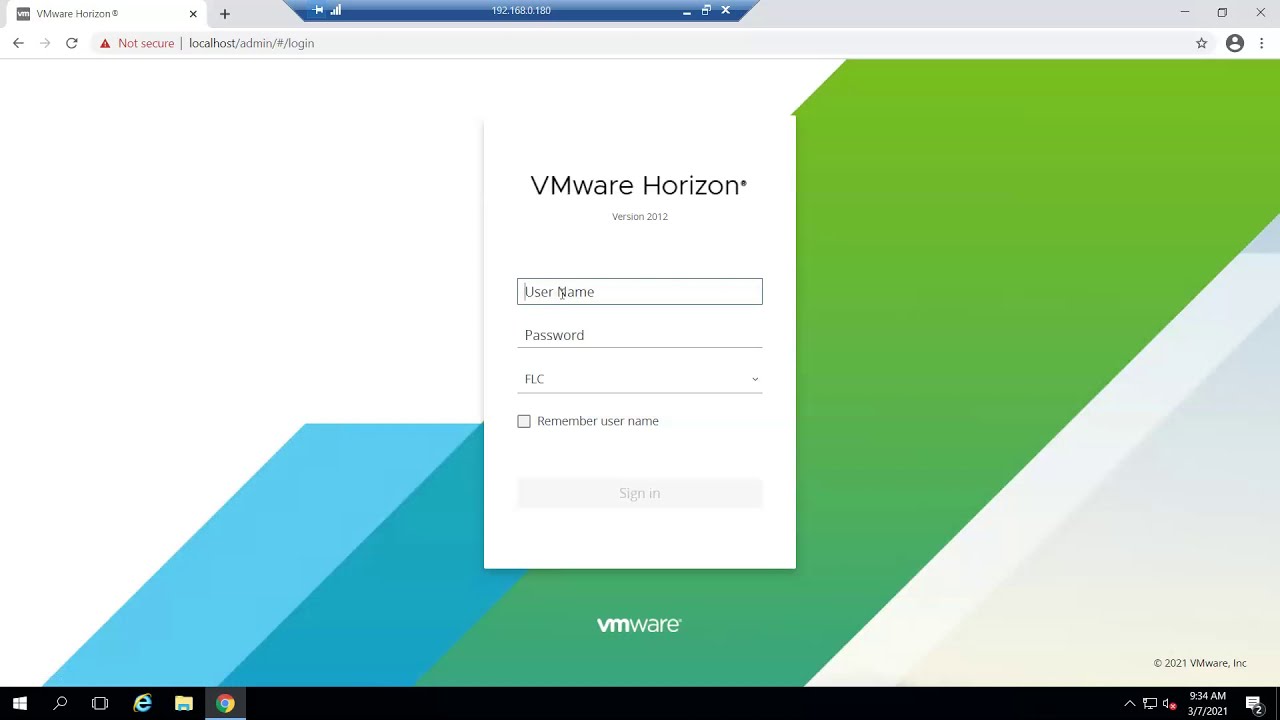Bookmark this page with the star icon
1280x720 pixels.
(1202, 43)
